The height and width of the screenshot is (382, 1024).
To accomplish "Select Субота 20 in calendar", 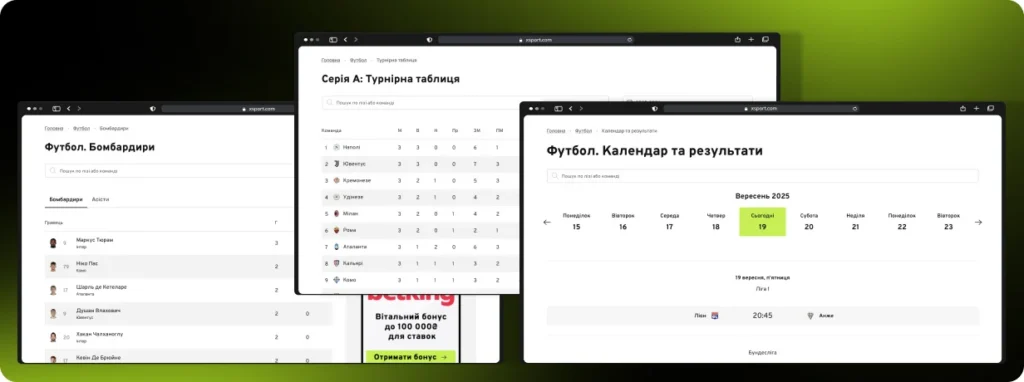I will [x=808, y=221].
